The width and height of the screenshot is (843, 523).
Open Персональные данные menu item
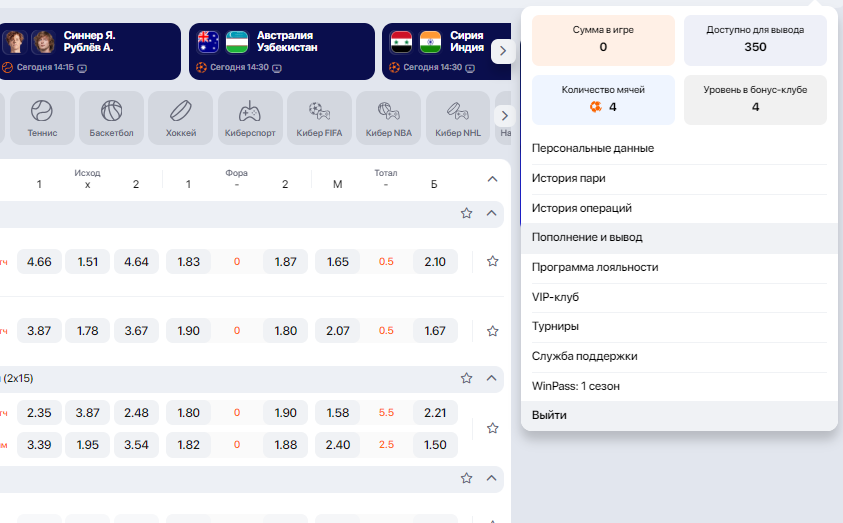tap(679, 148)
